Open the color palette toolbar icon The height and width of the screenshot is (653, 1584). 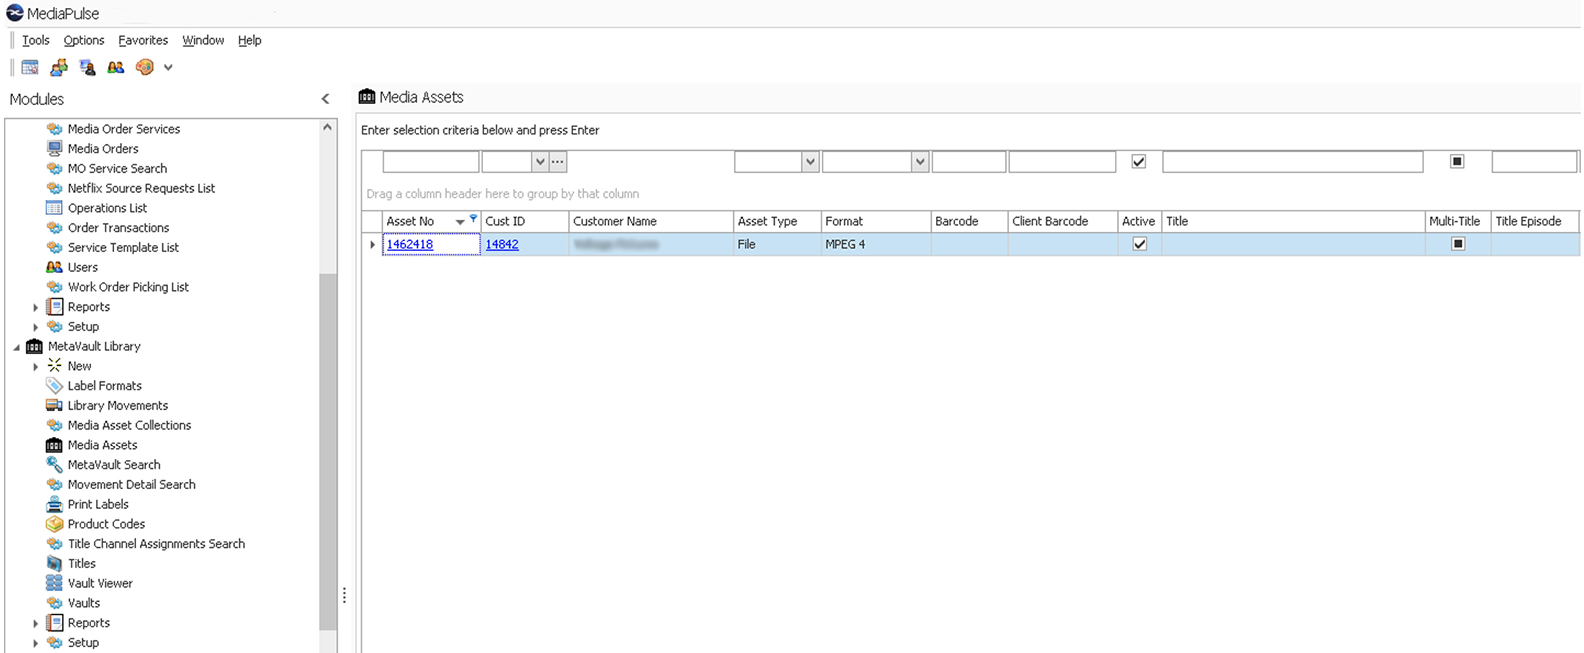[145, 67]
